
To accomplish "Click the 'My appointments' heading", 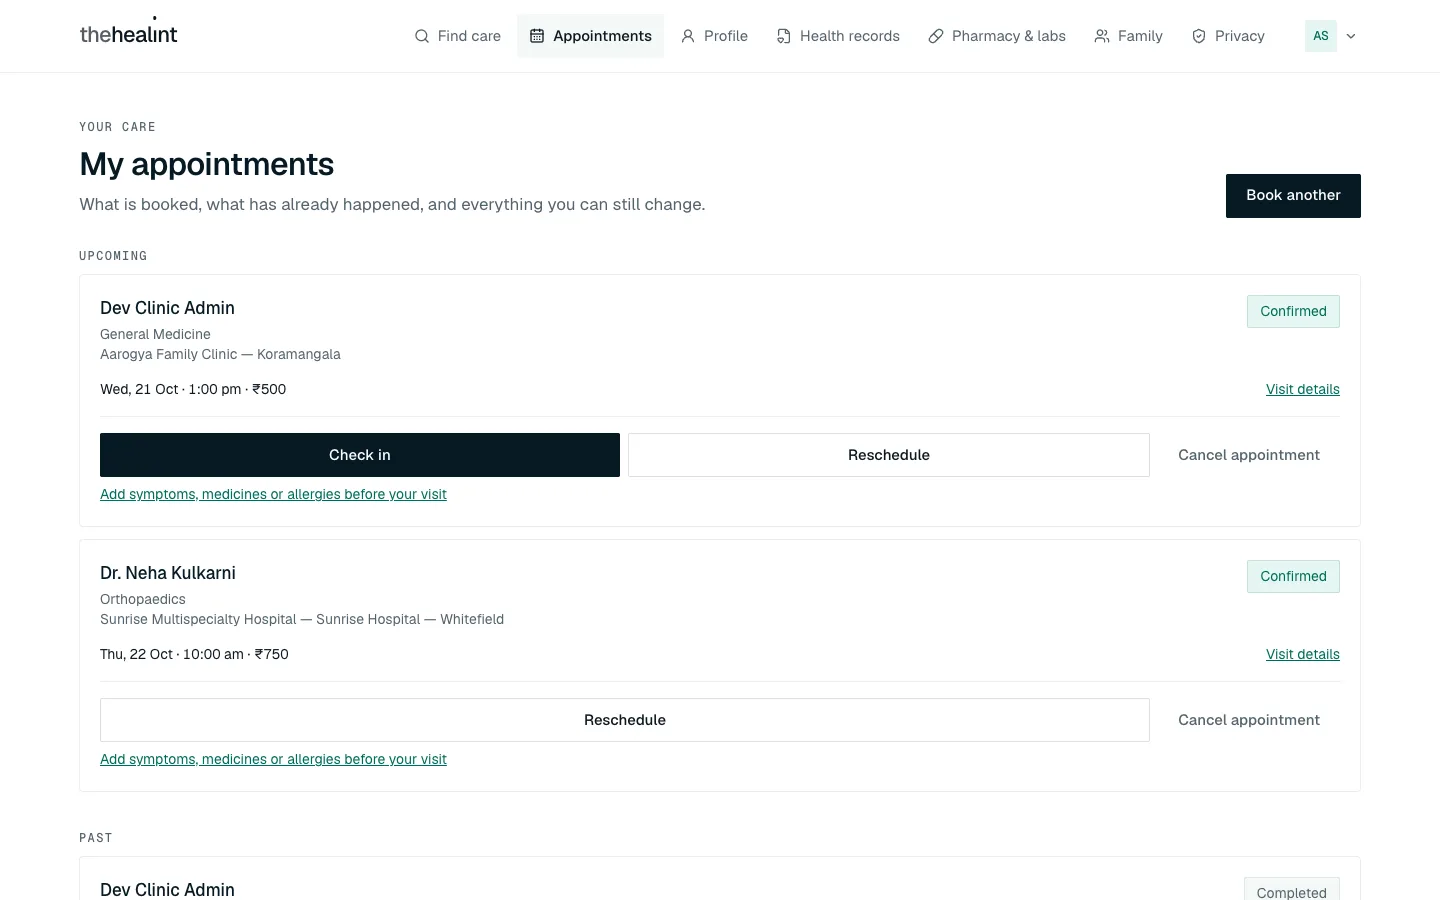I will pyautogui.click(x=207, y=164).
